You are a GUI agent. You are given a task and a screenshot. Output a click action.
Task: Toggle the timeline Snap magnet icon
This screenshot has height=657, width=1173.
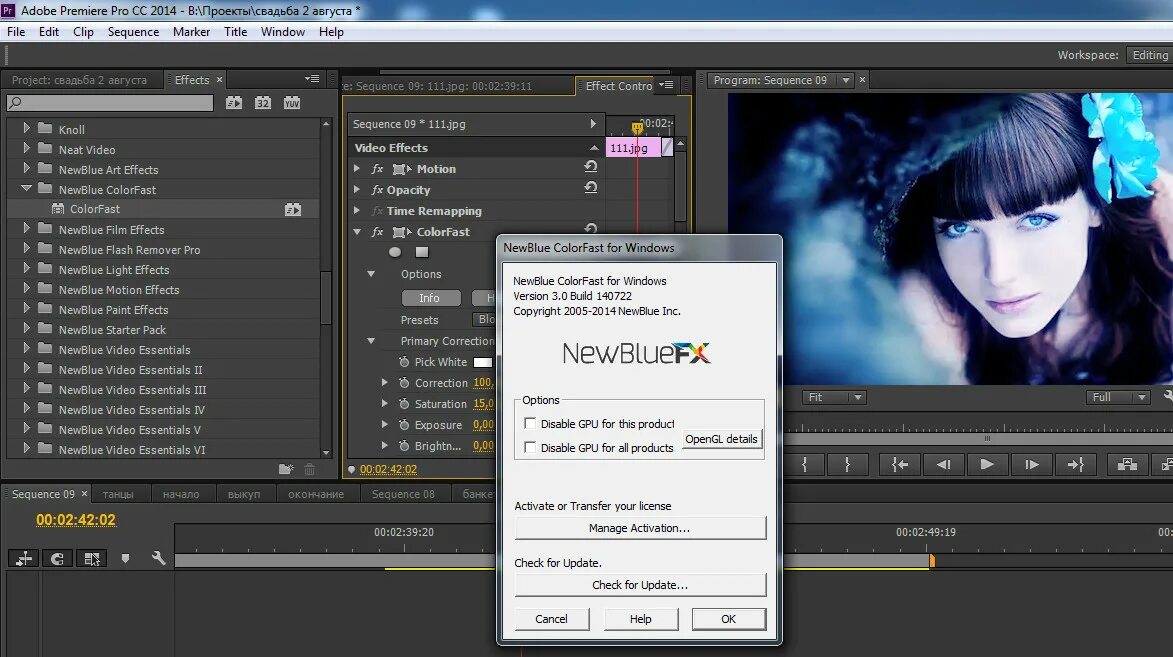click(x=58, y=558)
